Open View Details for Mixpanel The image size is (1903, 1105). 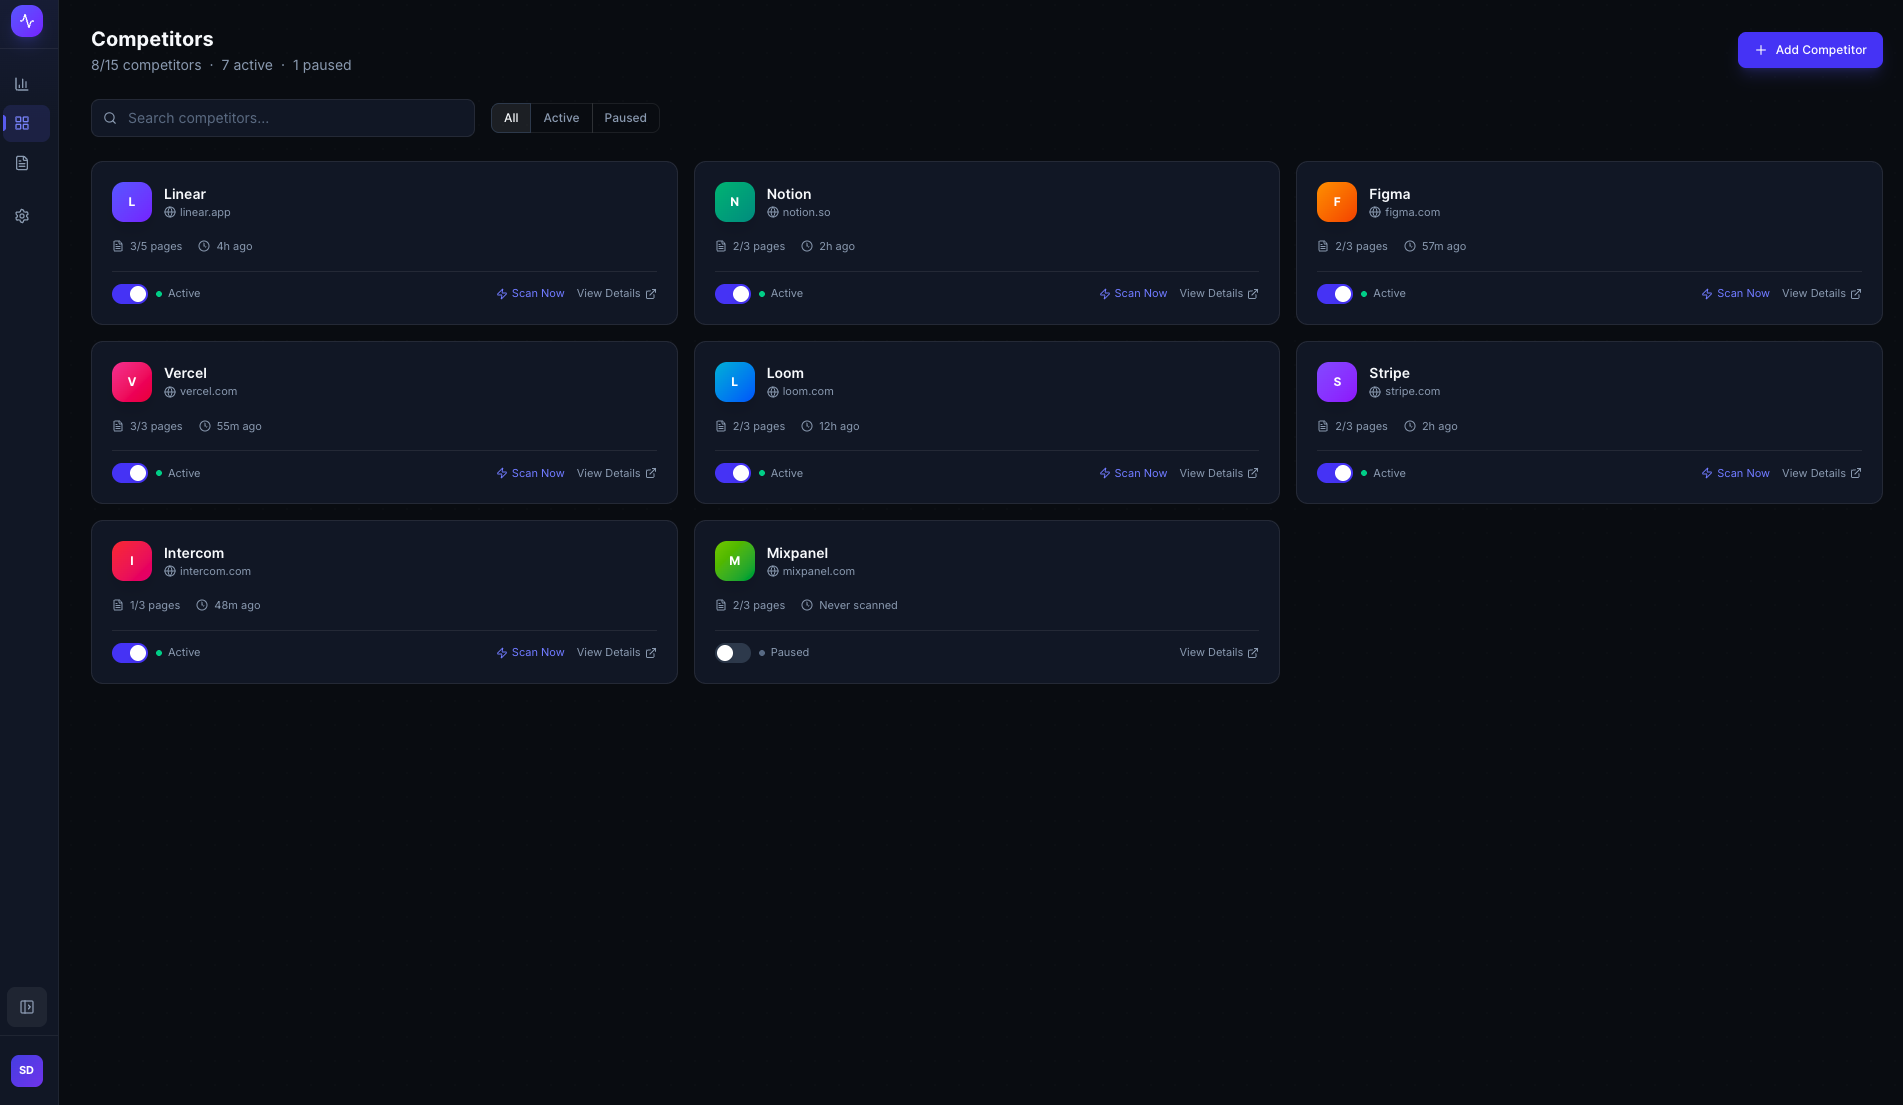pyautogui.click(x=1219, y=652)
